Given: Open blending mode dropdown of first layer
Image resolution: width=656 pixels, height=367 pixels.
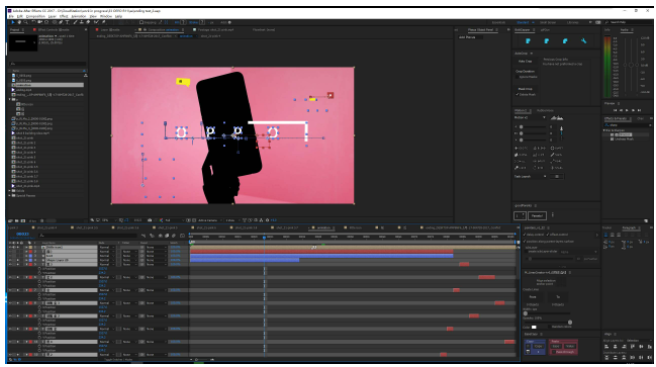Looking at the screenshot, I should pyautogui.click(x=107, y=247).
